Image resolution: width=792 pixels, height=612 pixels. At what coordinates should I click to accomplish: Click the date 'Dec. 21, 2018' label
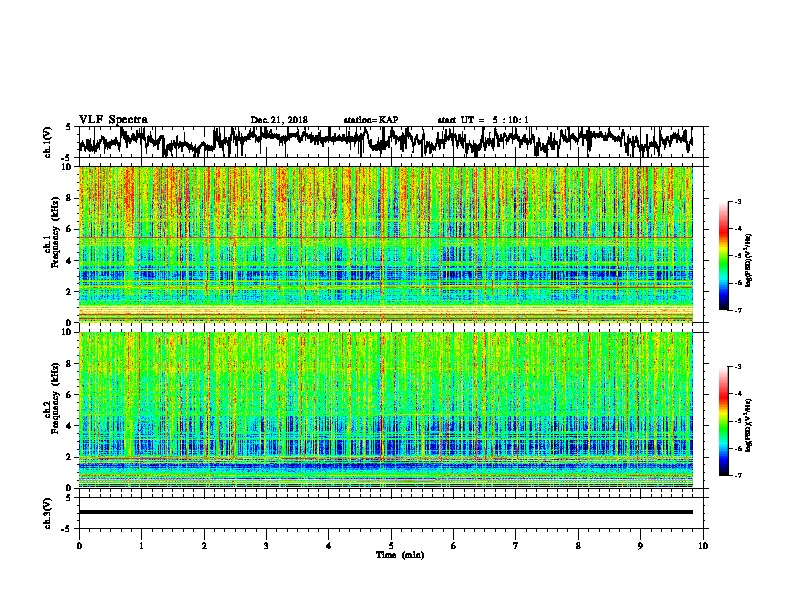pos(279,120)
